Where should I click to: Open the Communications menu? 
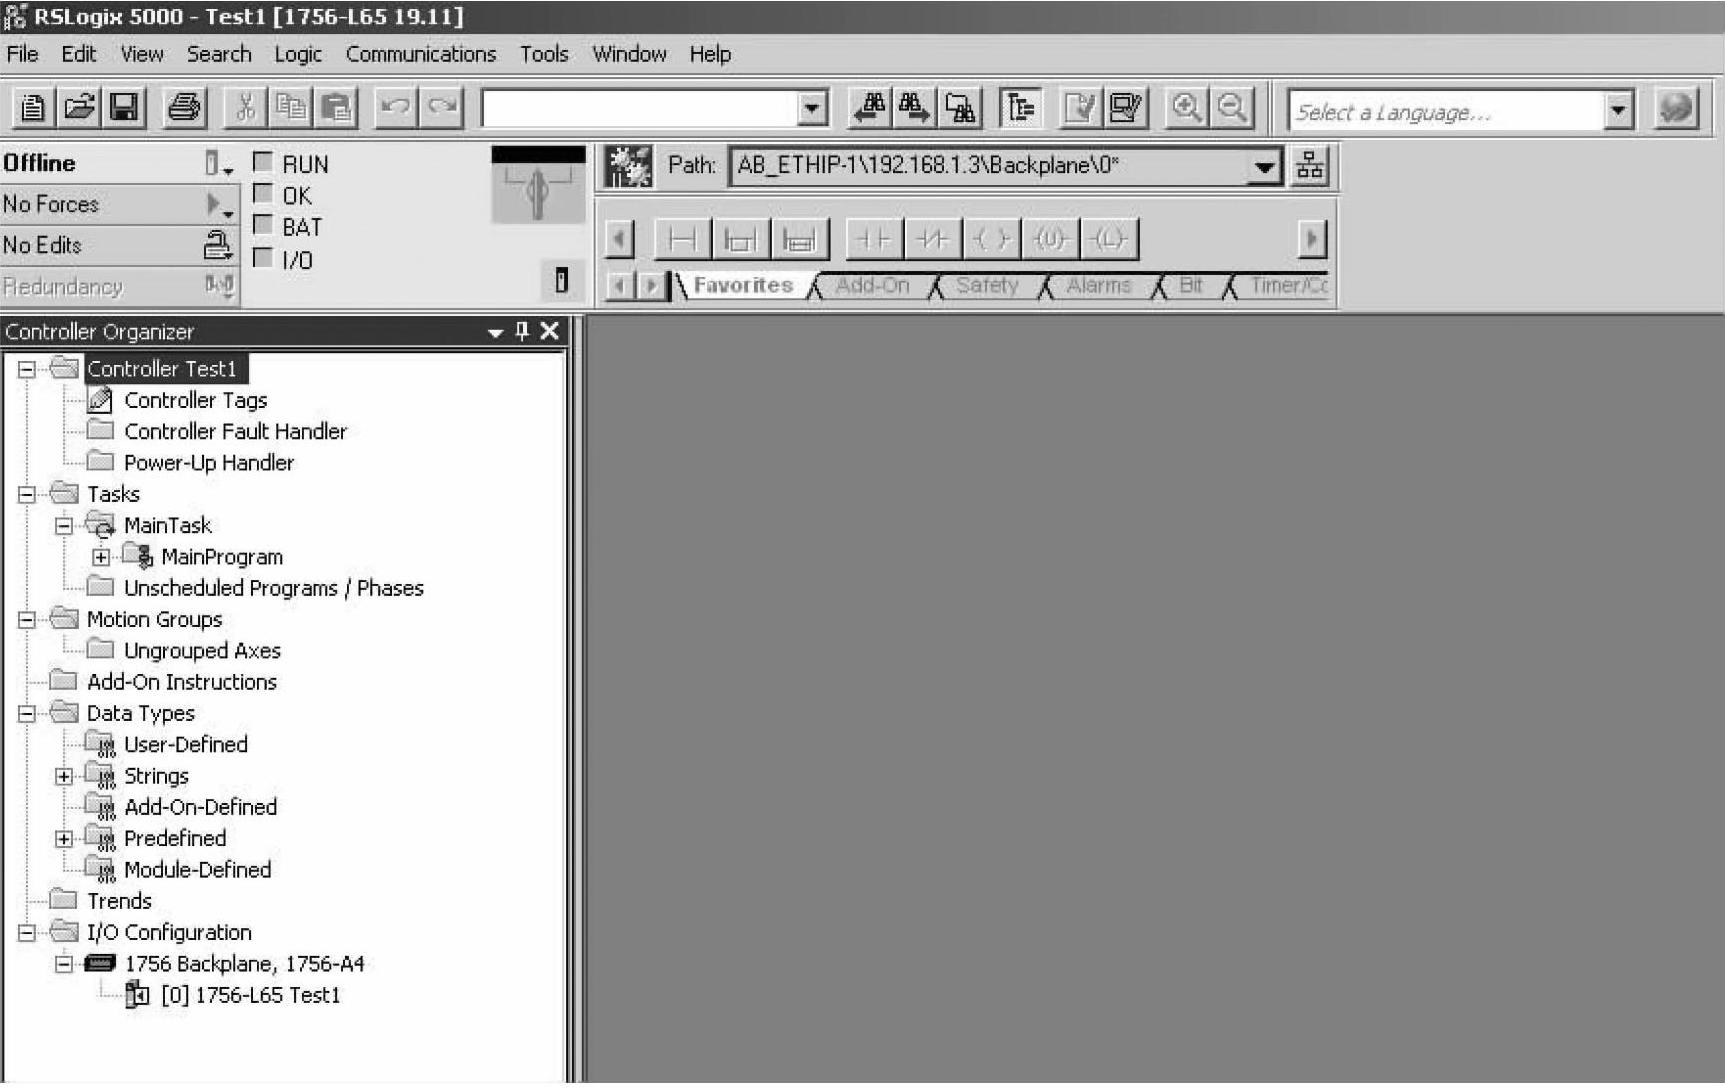[421, 54]
